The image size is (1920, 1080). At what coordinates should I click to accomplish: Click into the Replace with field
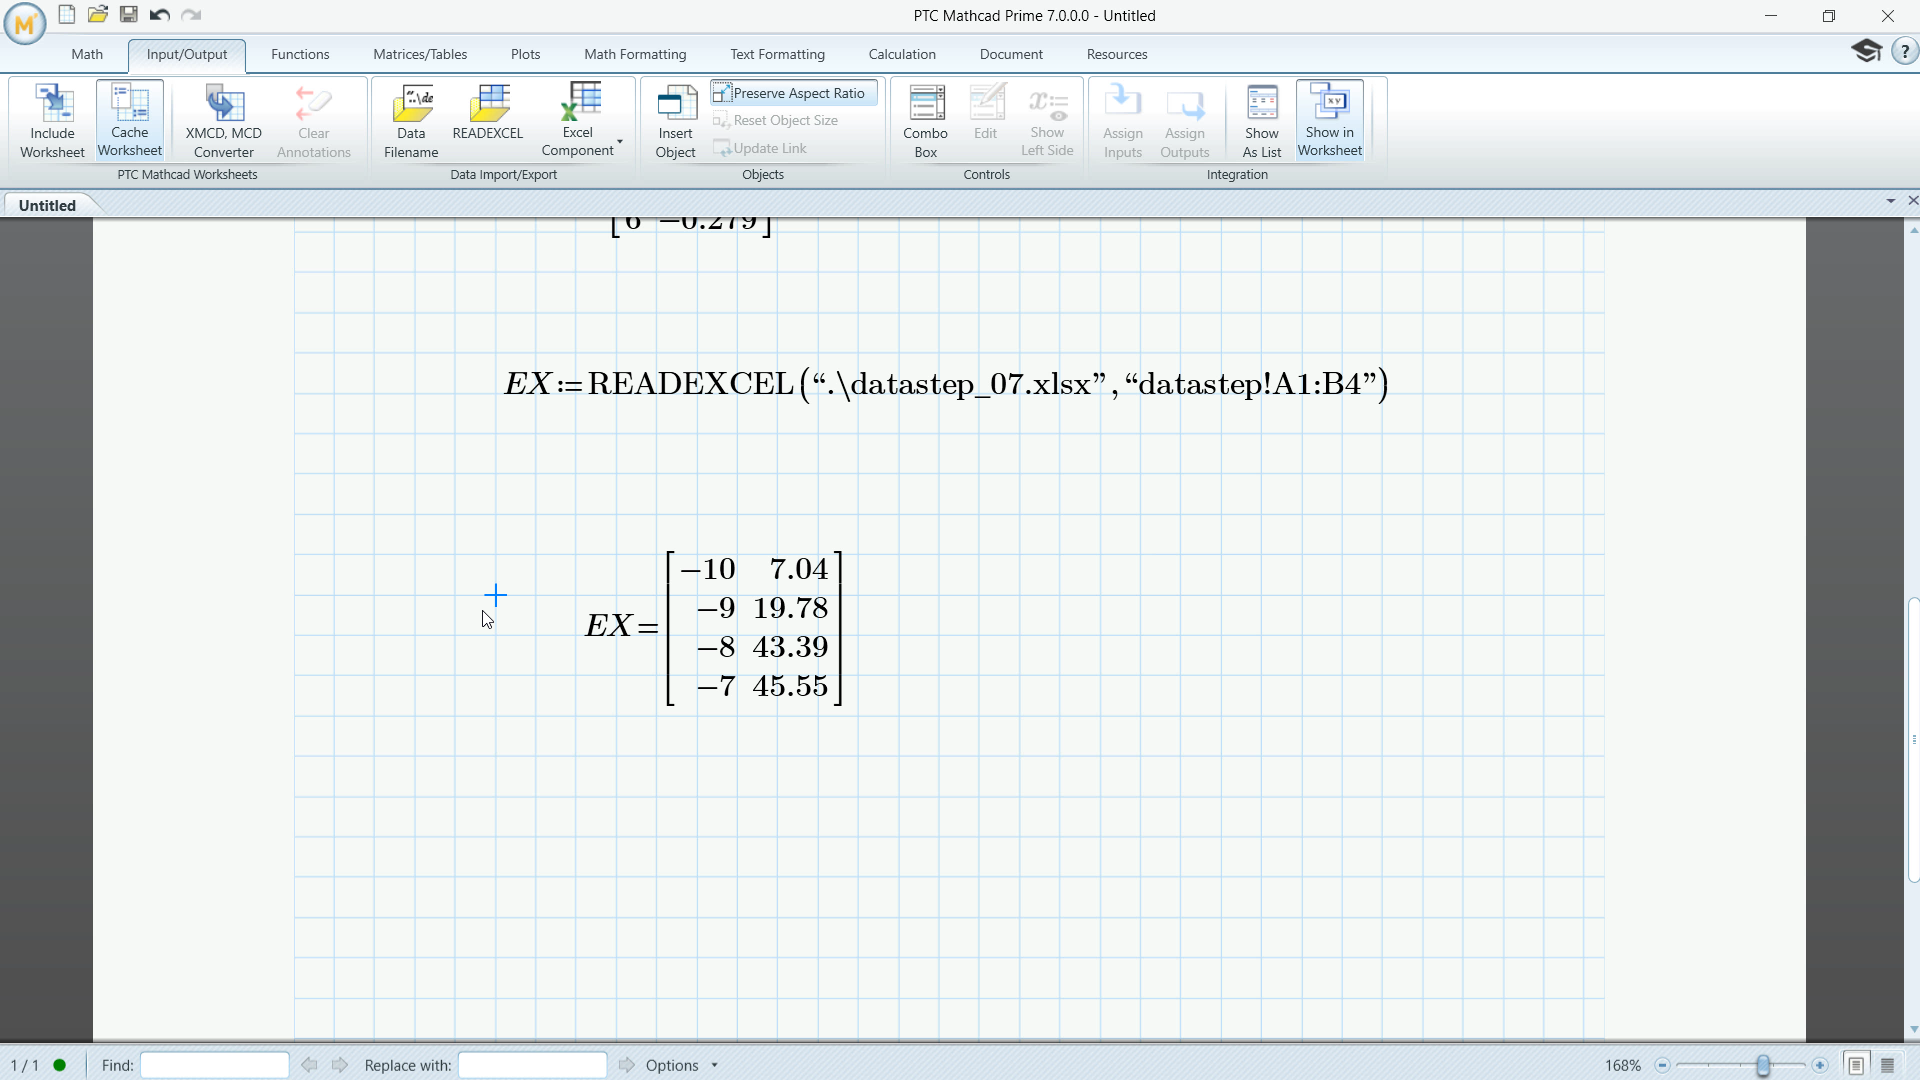(532, 1065)
